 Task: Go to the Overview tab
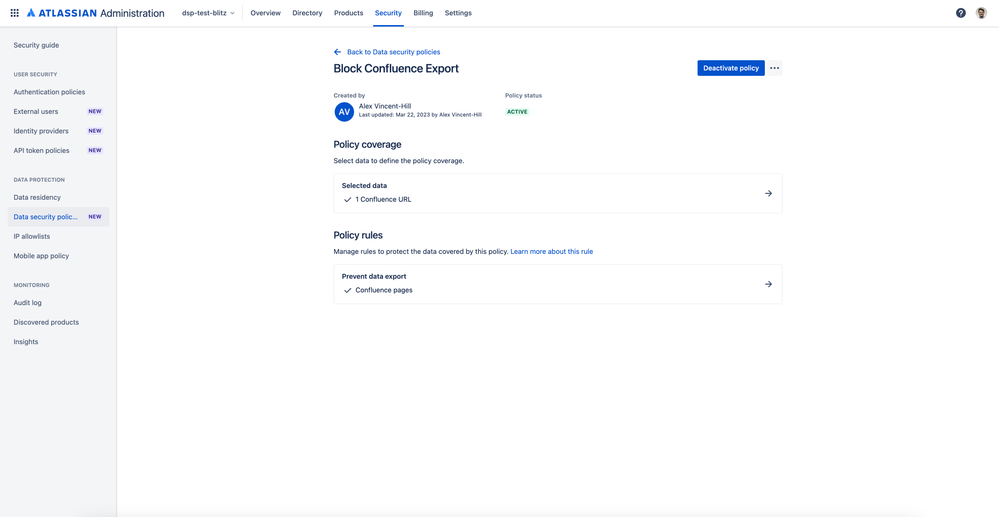coord(265,13)
